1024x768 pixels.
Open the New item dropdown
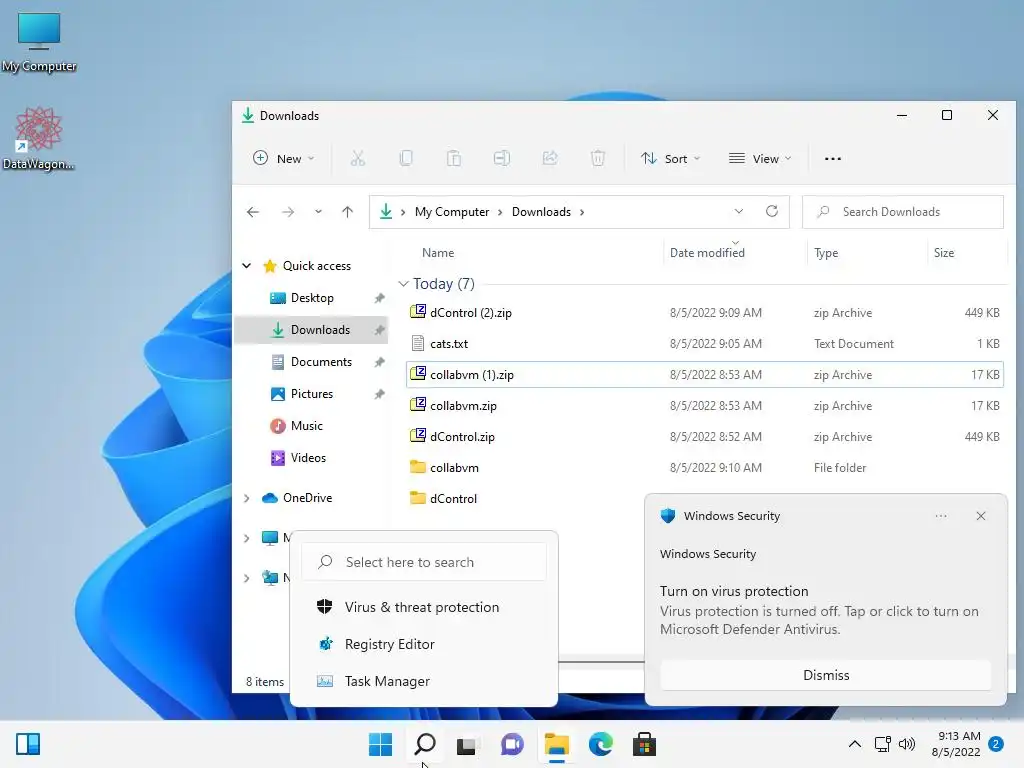[x=283, y=159]
